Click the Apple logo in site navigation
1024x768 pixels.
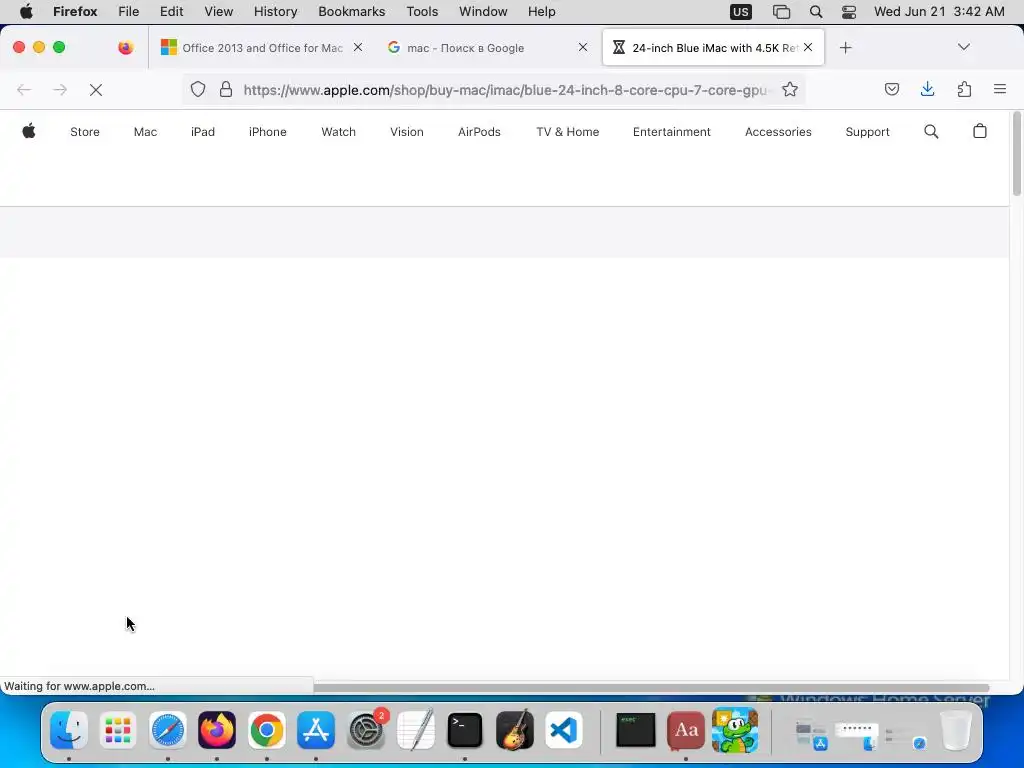coord(29,131)
